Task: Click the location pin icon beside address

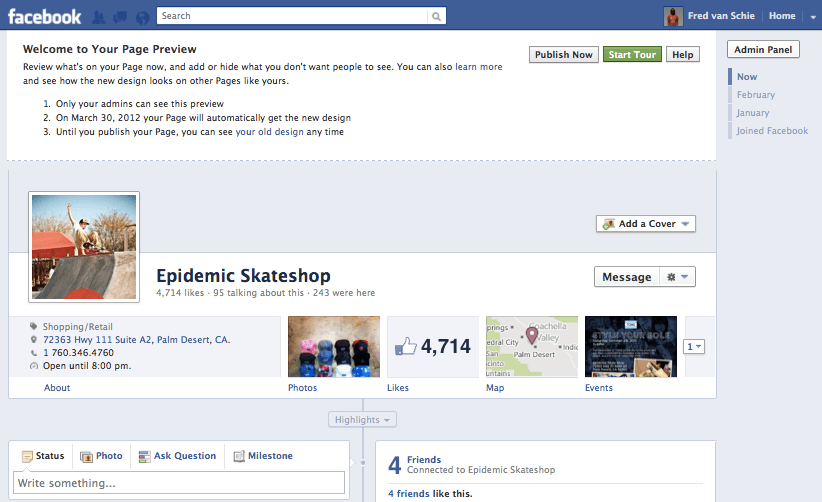Action: coord(34,340)
